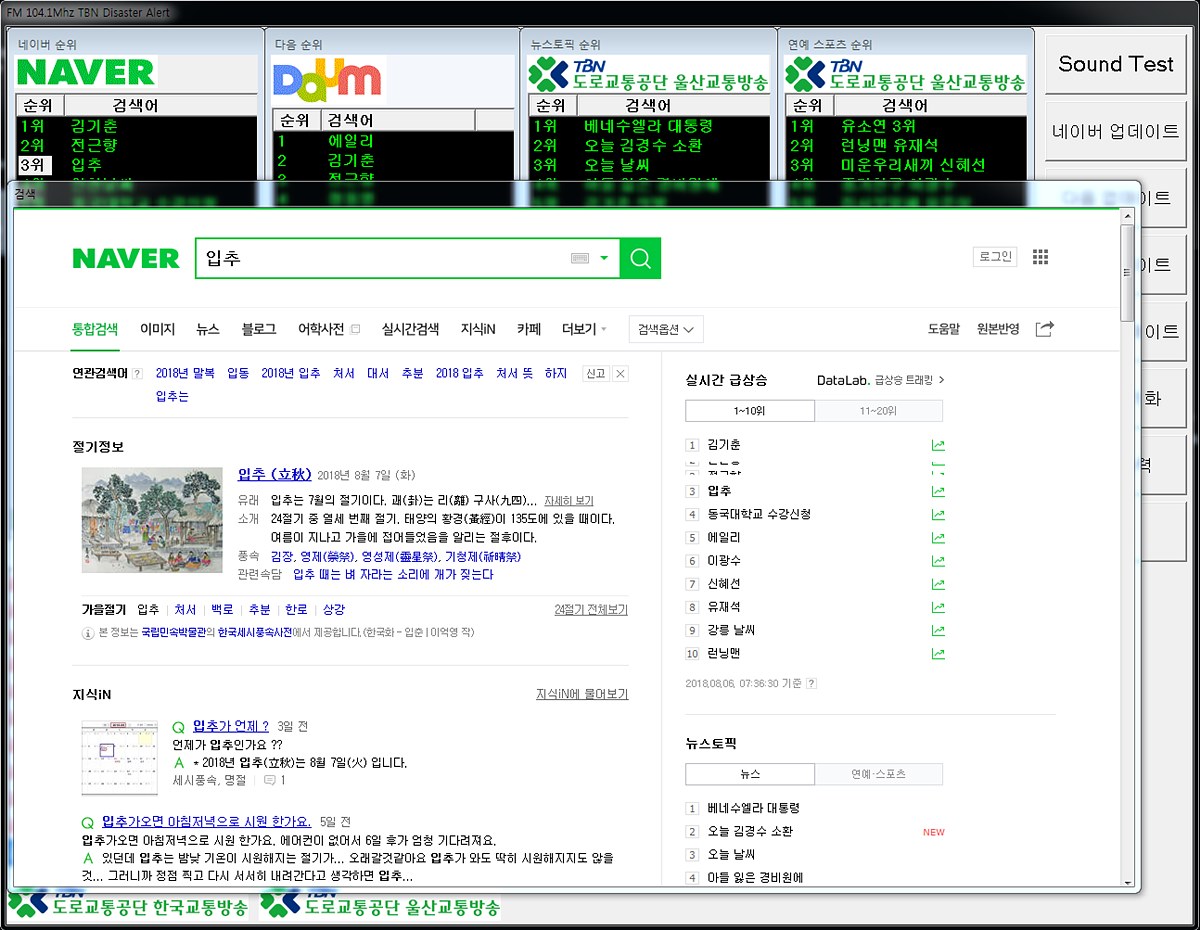1200x930 pixels.
Task: Show rankings 1~10위 tab
Action: [750, 410]
